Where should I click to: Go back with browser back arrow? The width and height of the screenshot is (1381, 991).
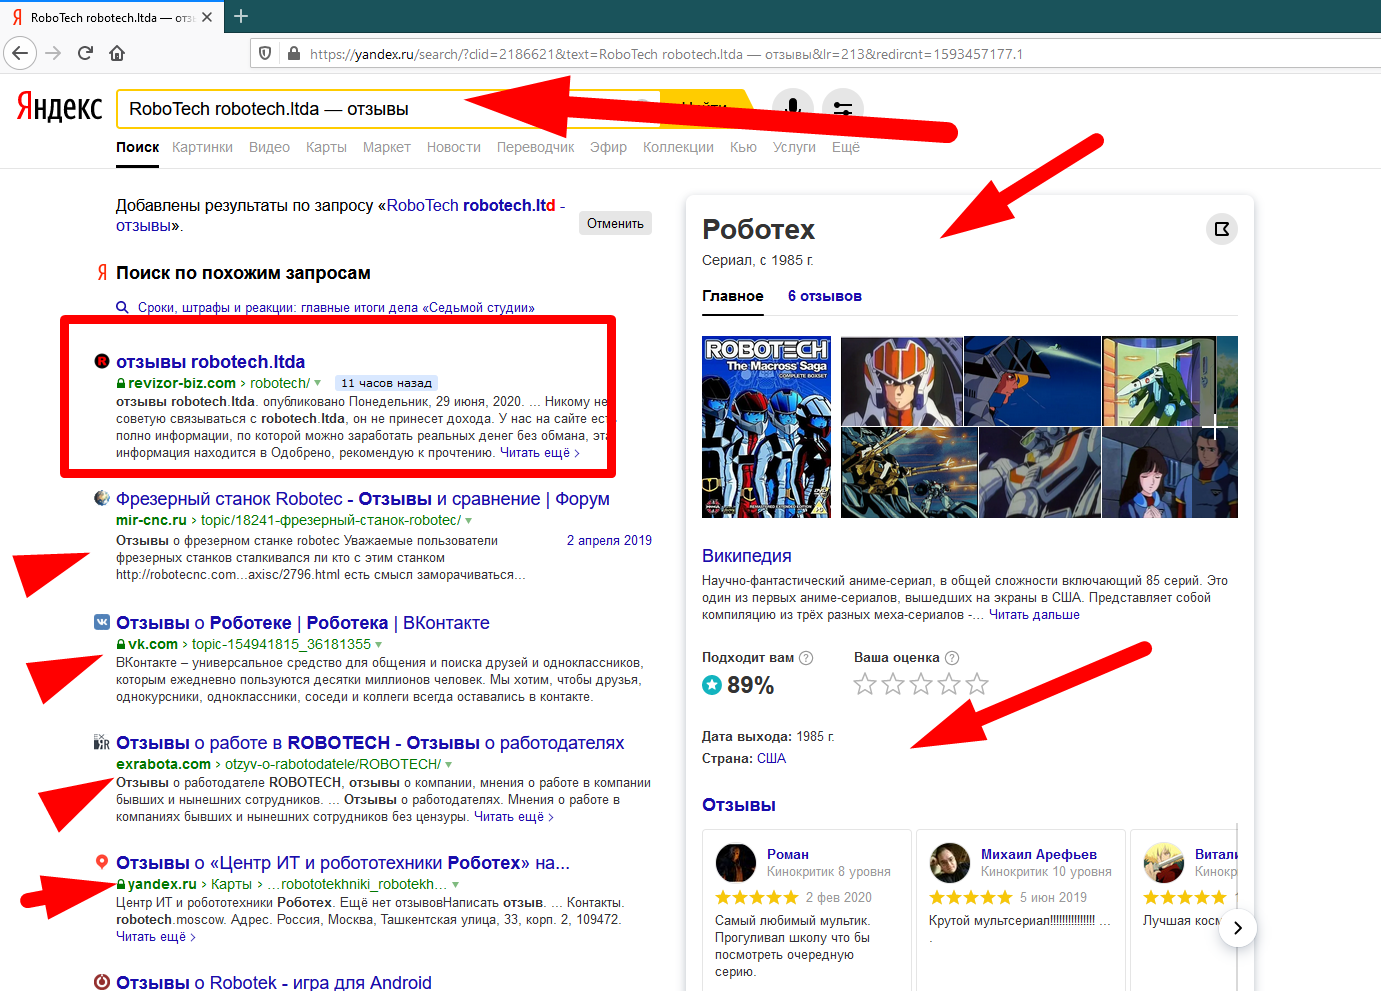[x=20, y=53]
